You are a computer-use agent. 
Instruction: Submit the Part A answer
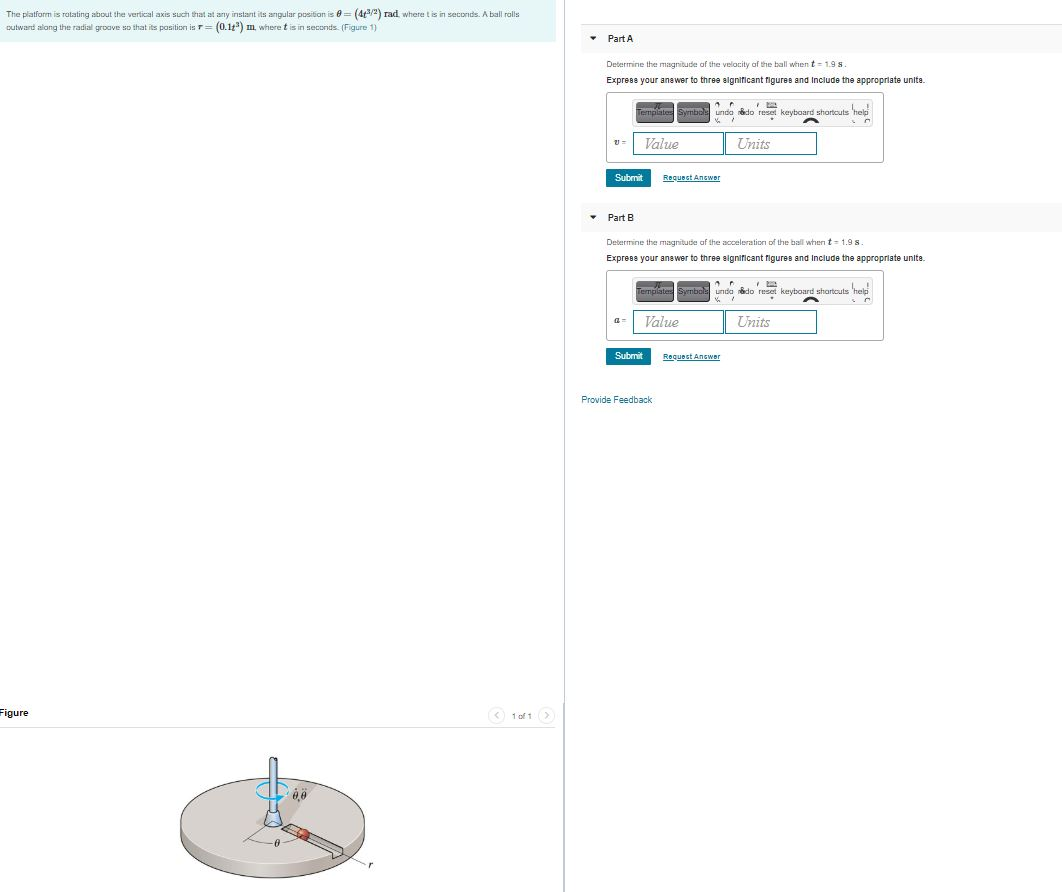click(628, 177)
